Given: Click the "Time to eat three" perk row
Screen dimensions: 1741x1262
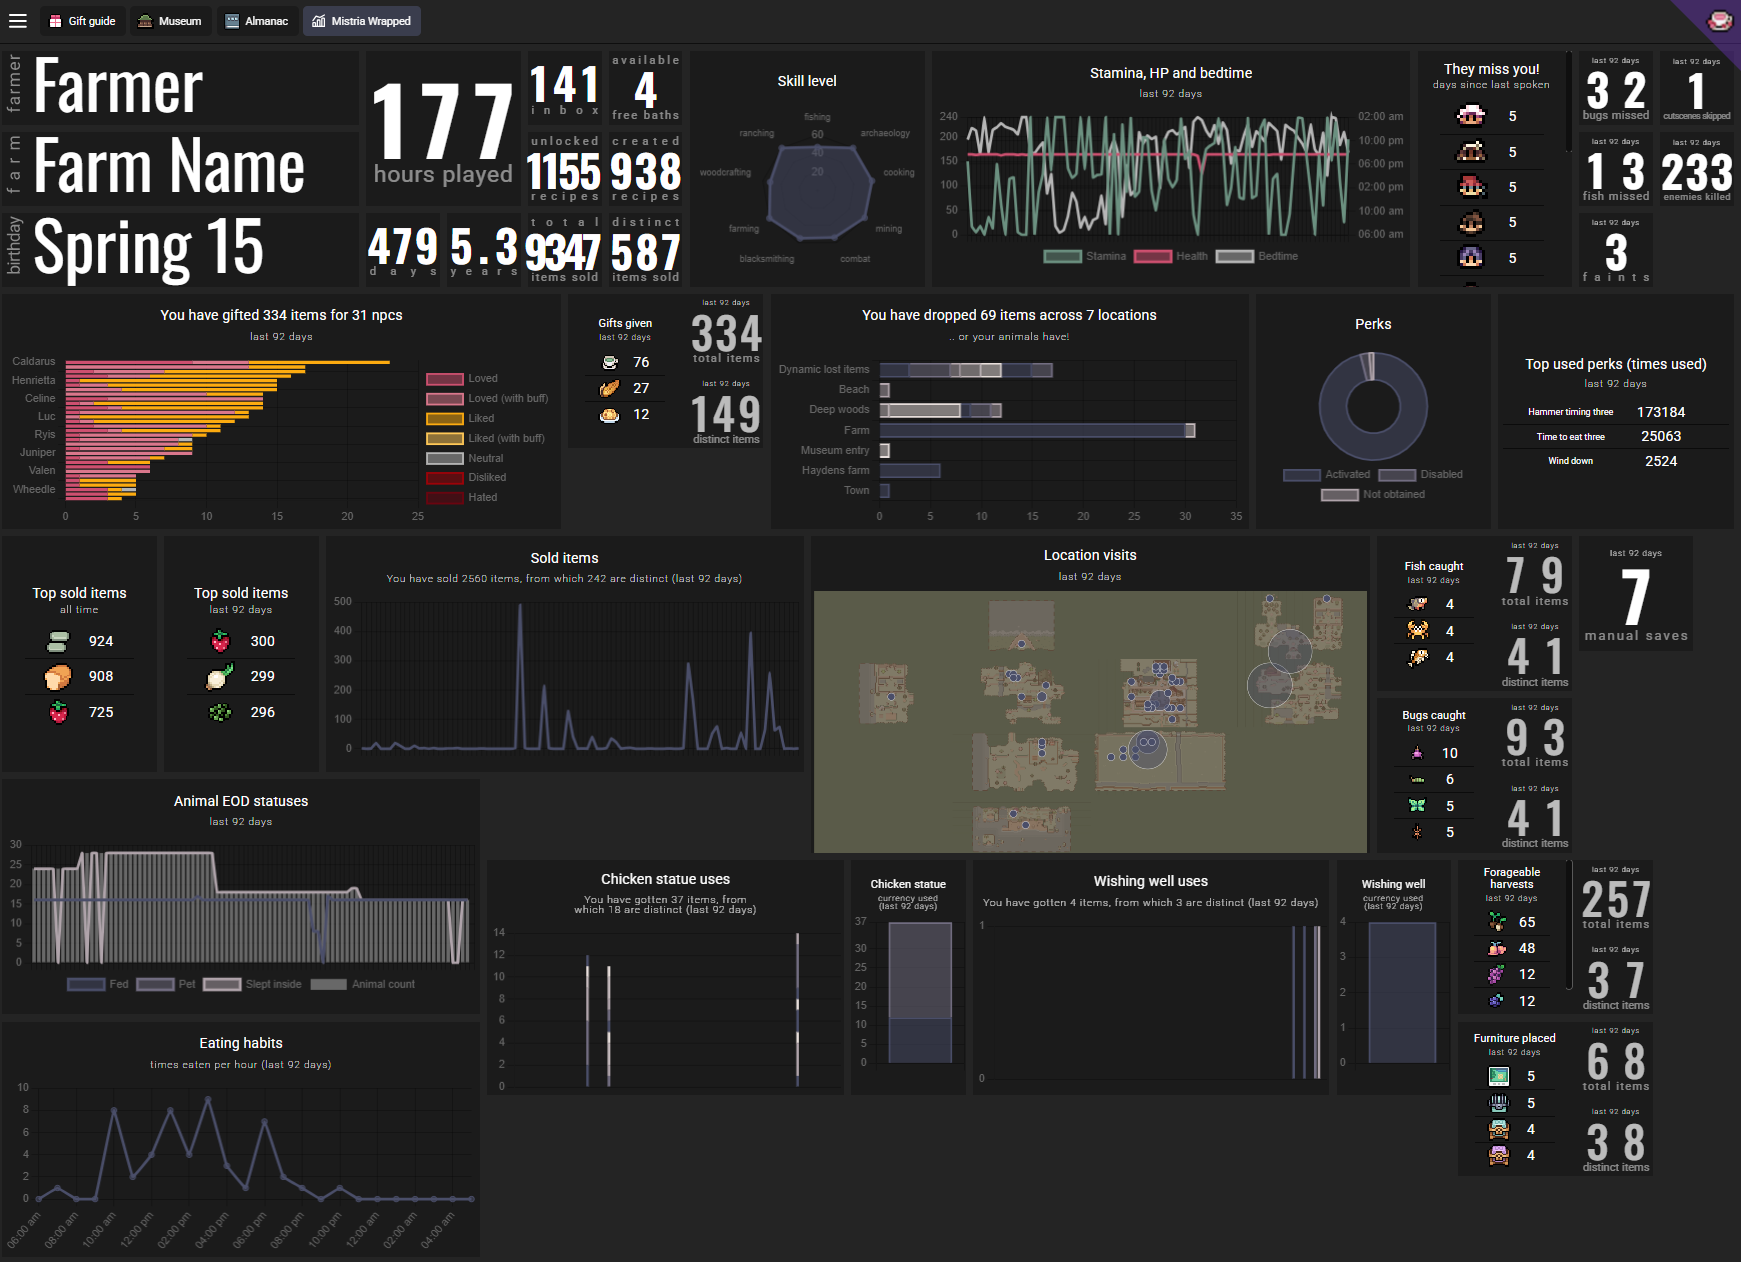Looking at the screenshot, I should pos(1615,436).
